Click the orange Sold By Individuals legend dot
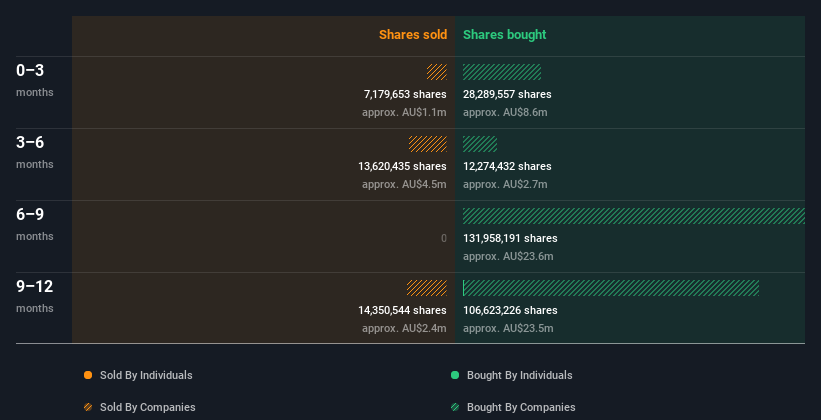 (88, 375)
